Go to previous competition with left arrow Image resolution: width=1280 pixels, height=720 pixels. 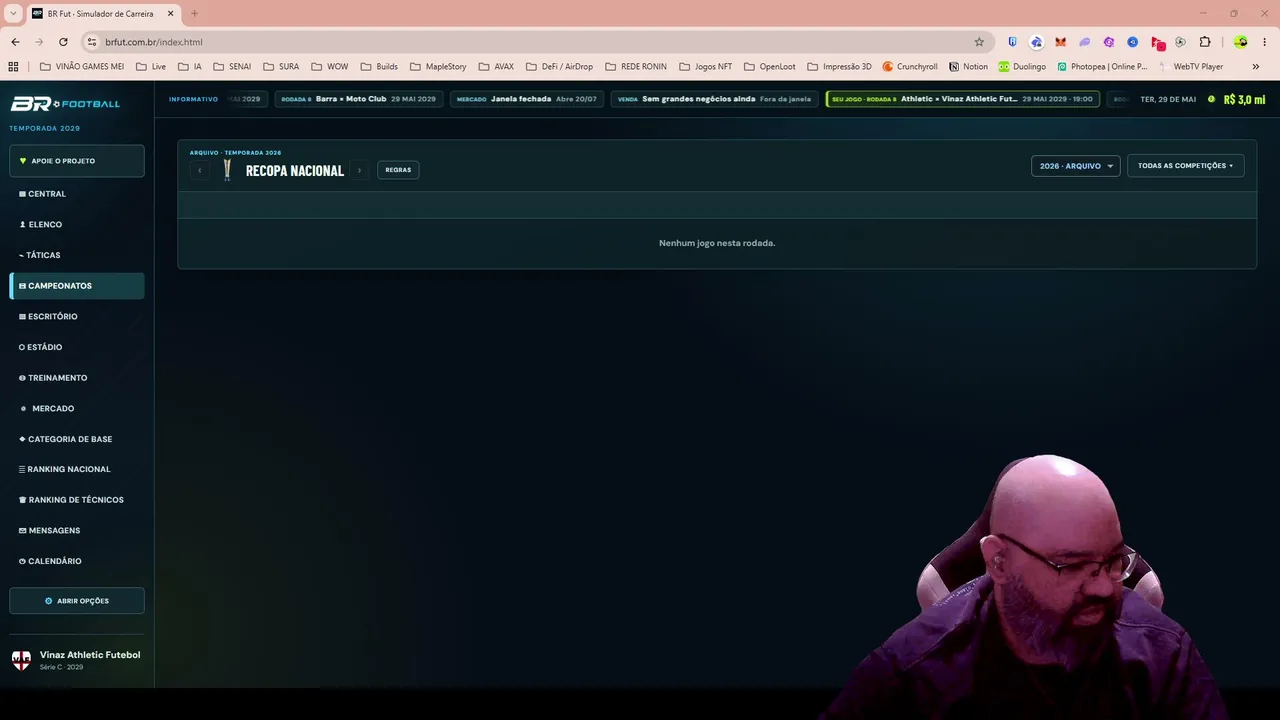click(x=200, y=170)
